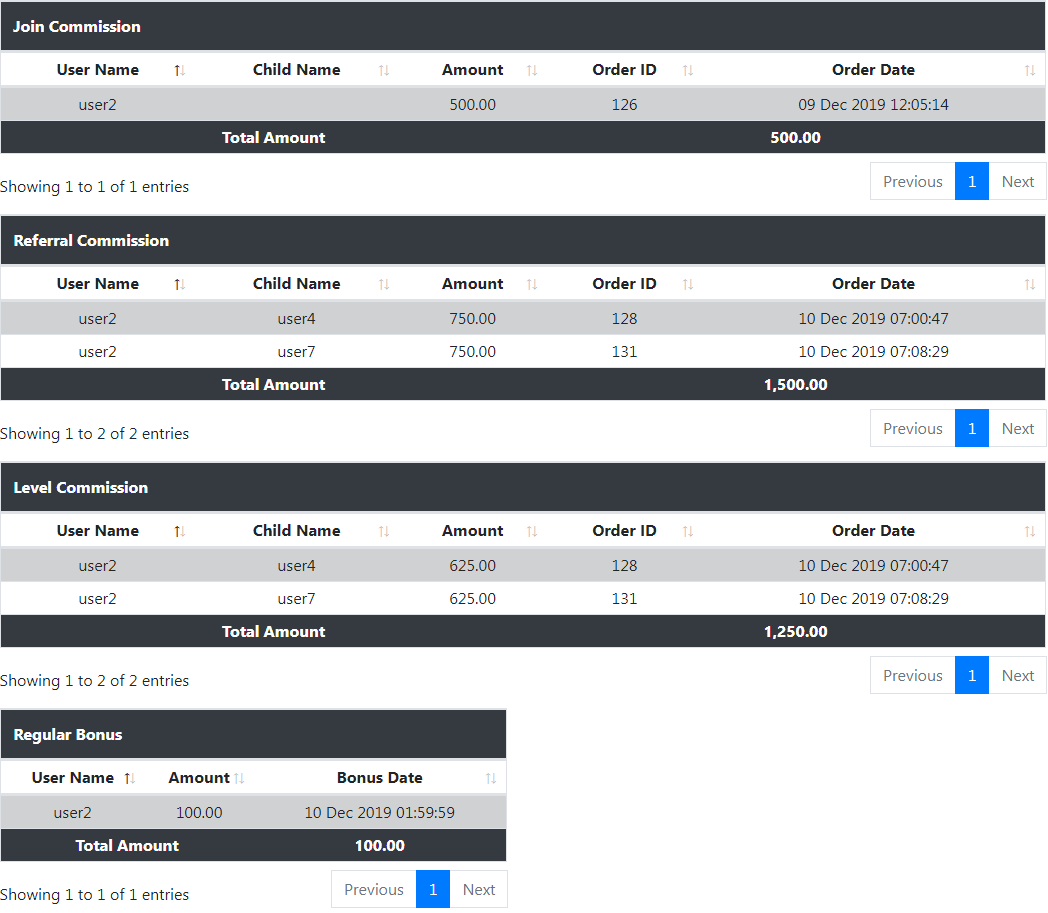This screenshot has width=1048, height=913.
Task: Sort Child Name column in Referral Commission
Action: [385, 283]
